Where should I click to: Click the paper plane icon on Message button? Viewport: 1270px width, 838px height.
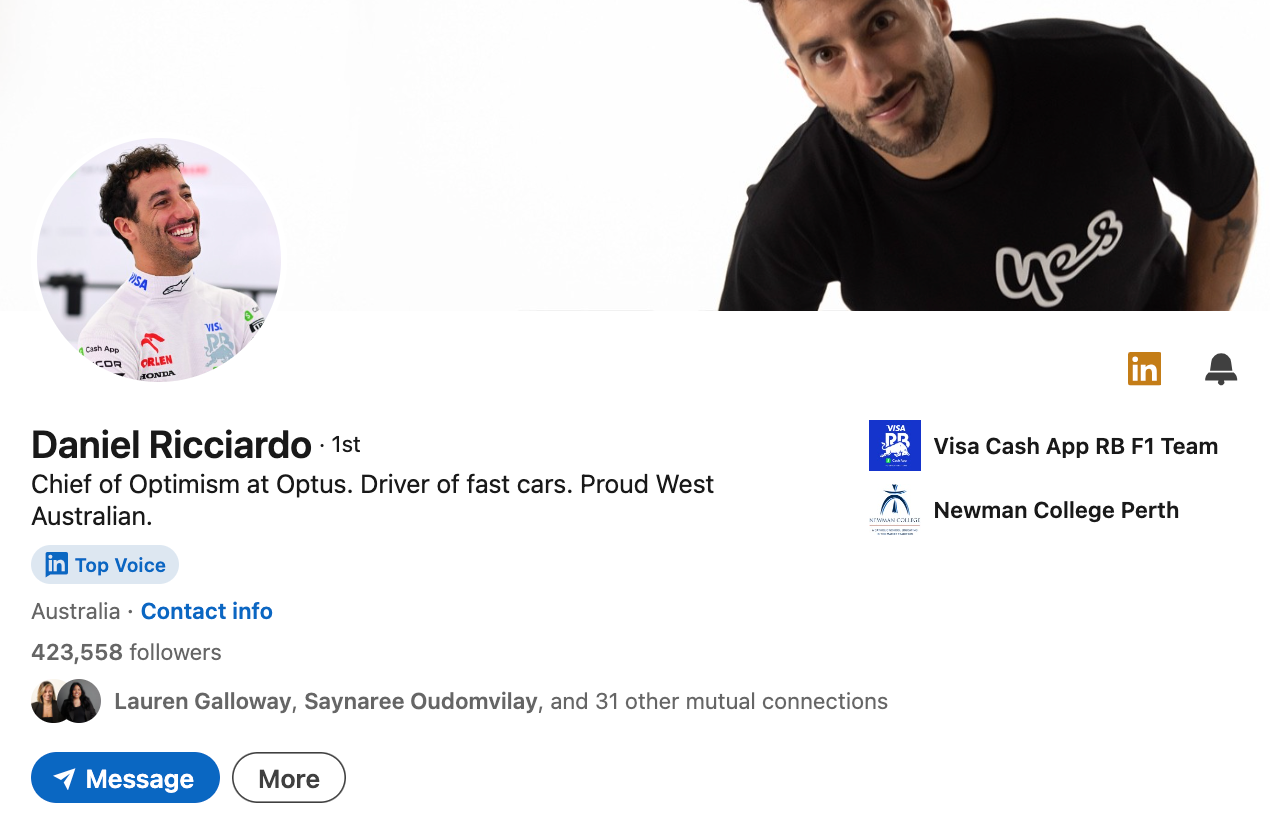(65, 779)
